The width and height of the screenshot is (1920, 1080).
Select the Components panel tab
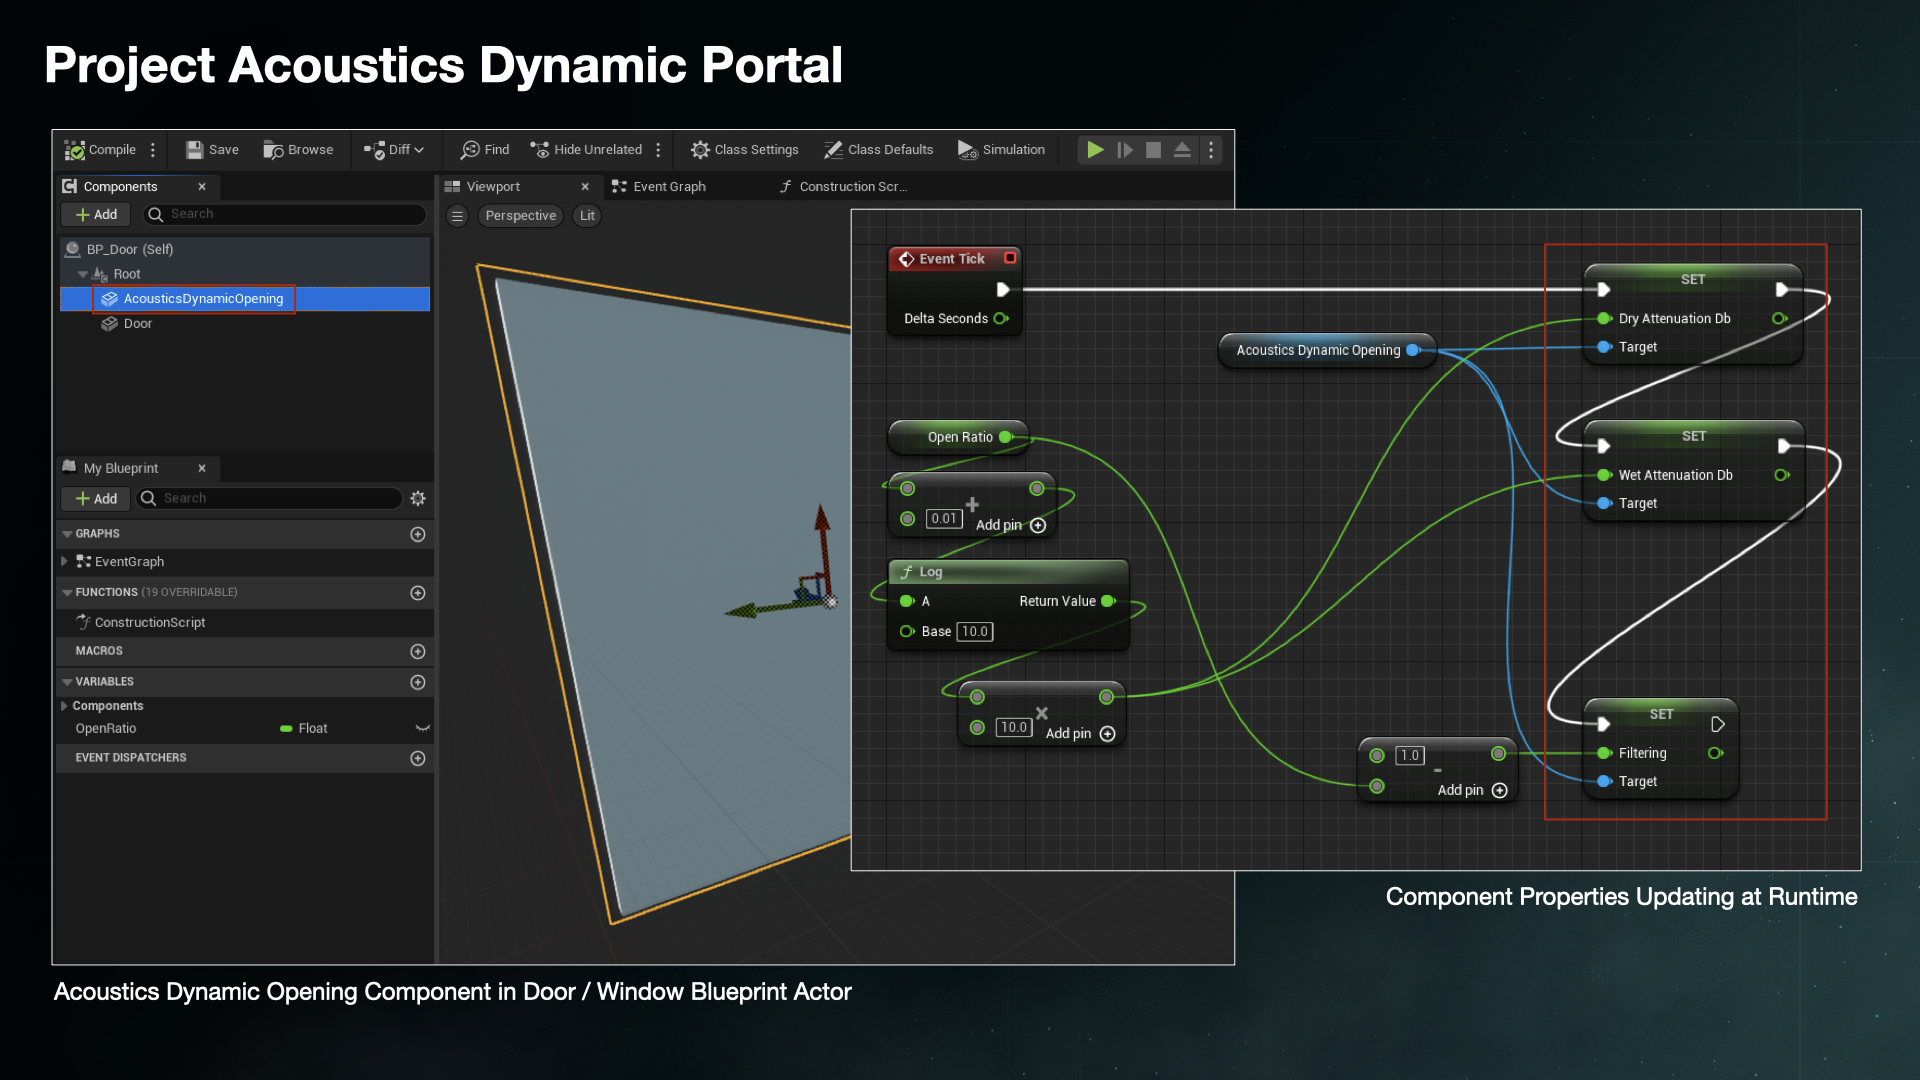click(x=120, y=187)
